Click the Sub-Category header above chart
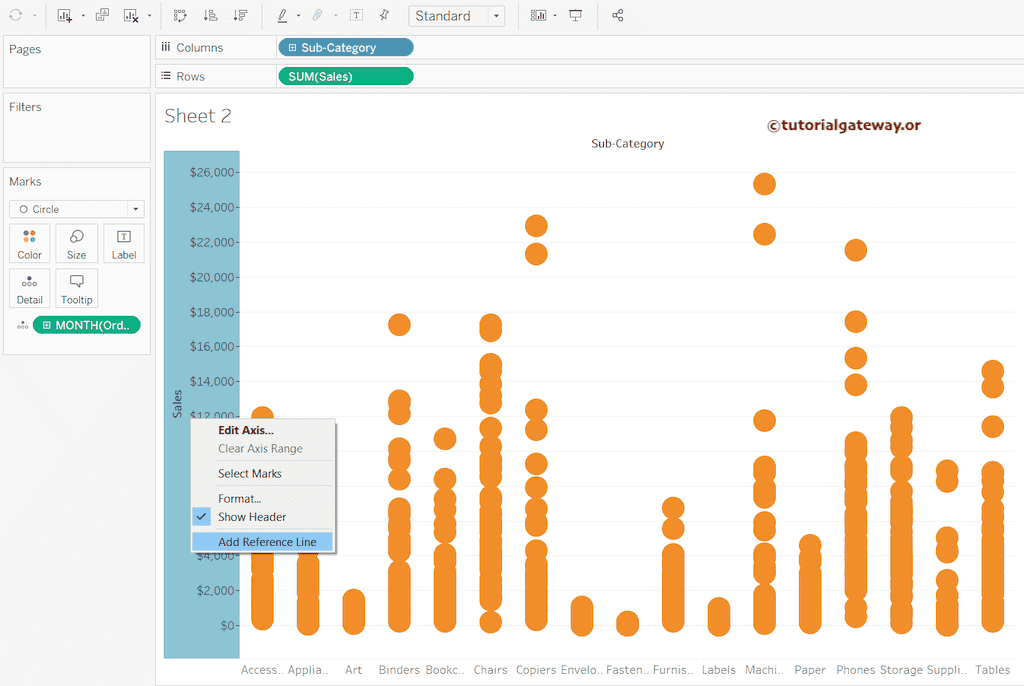The width and height of the screenshot is (1024, 686). tap(628, 144)
